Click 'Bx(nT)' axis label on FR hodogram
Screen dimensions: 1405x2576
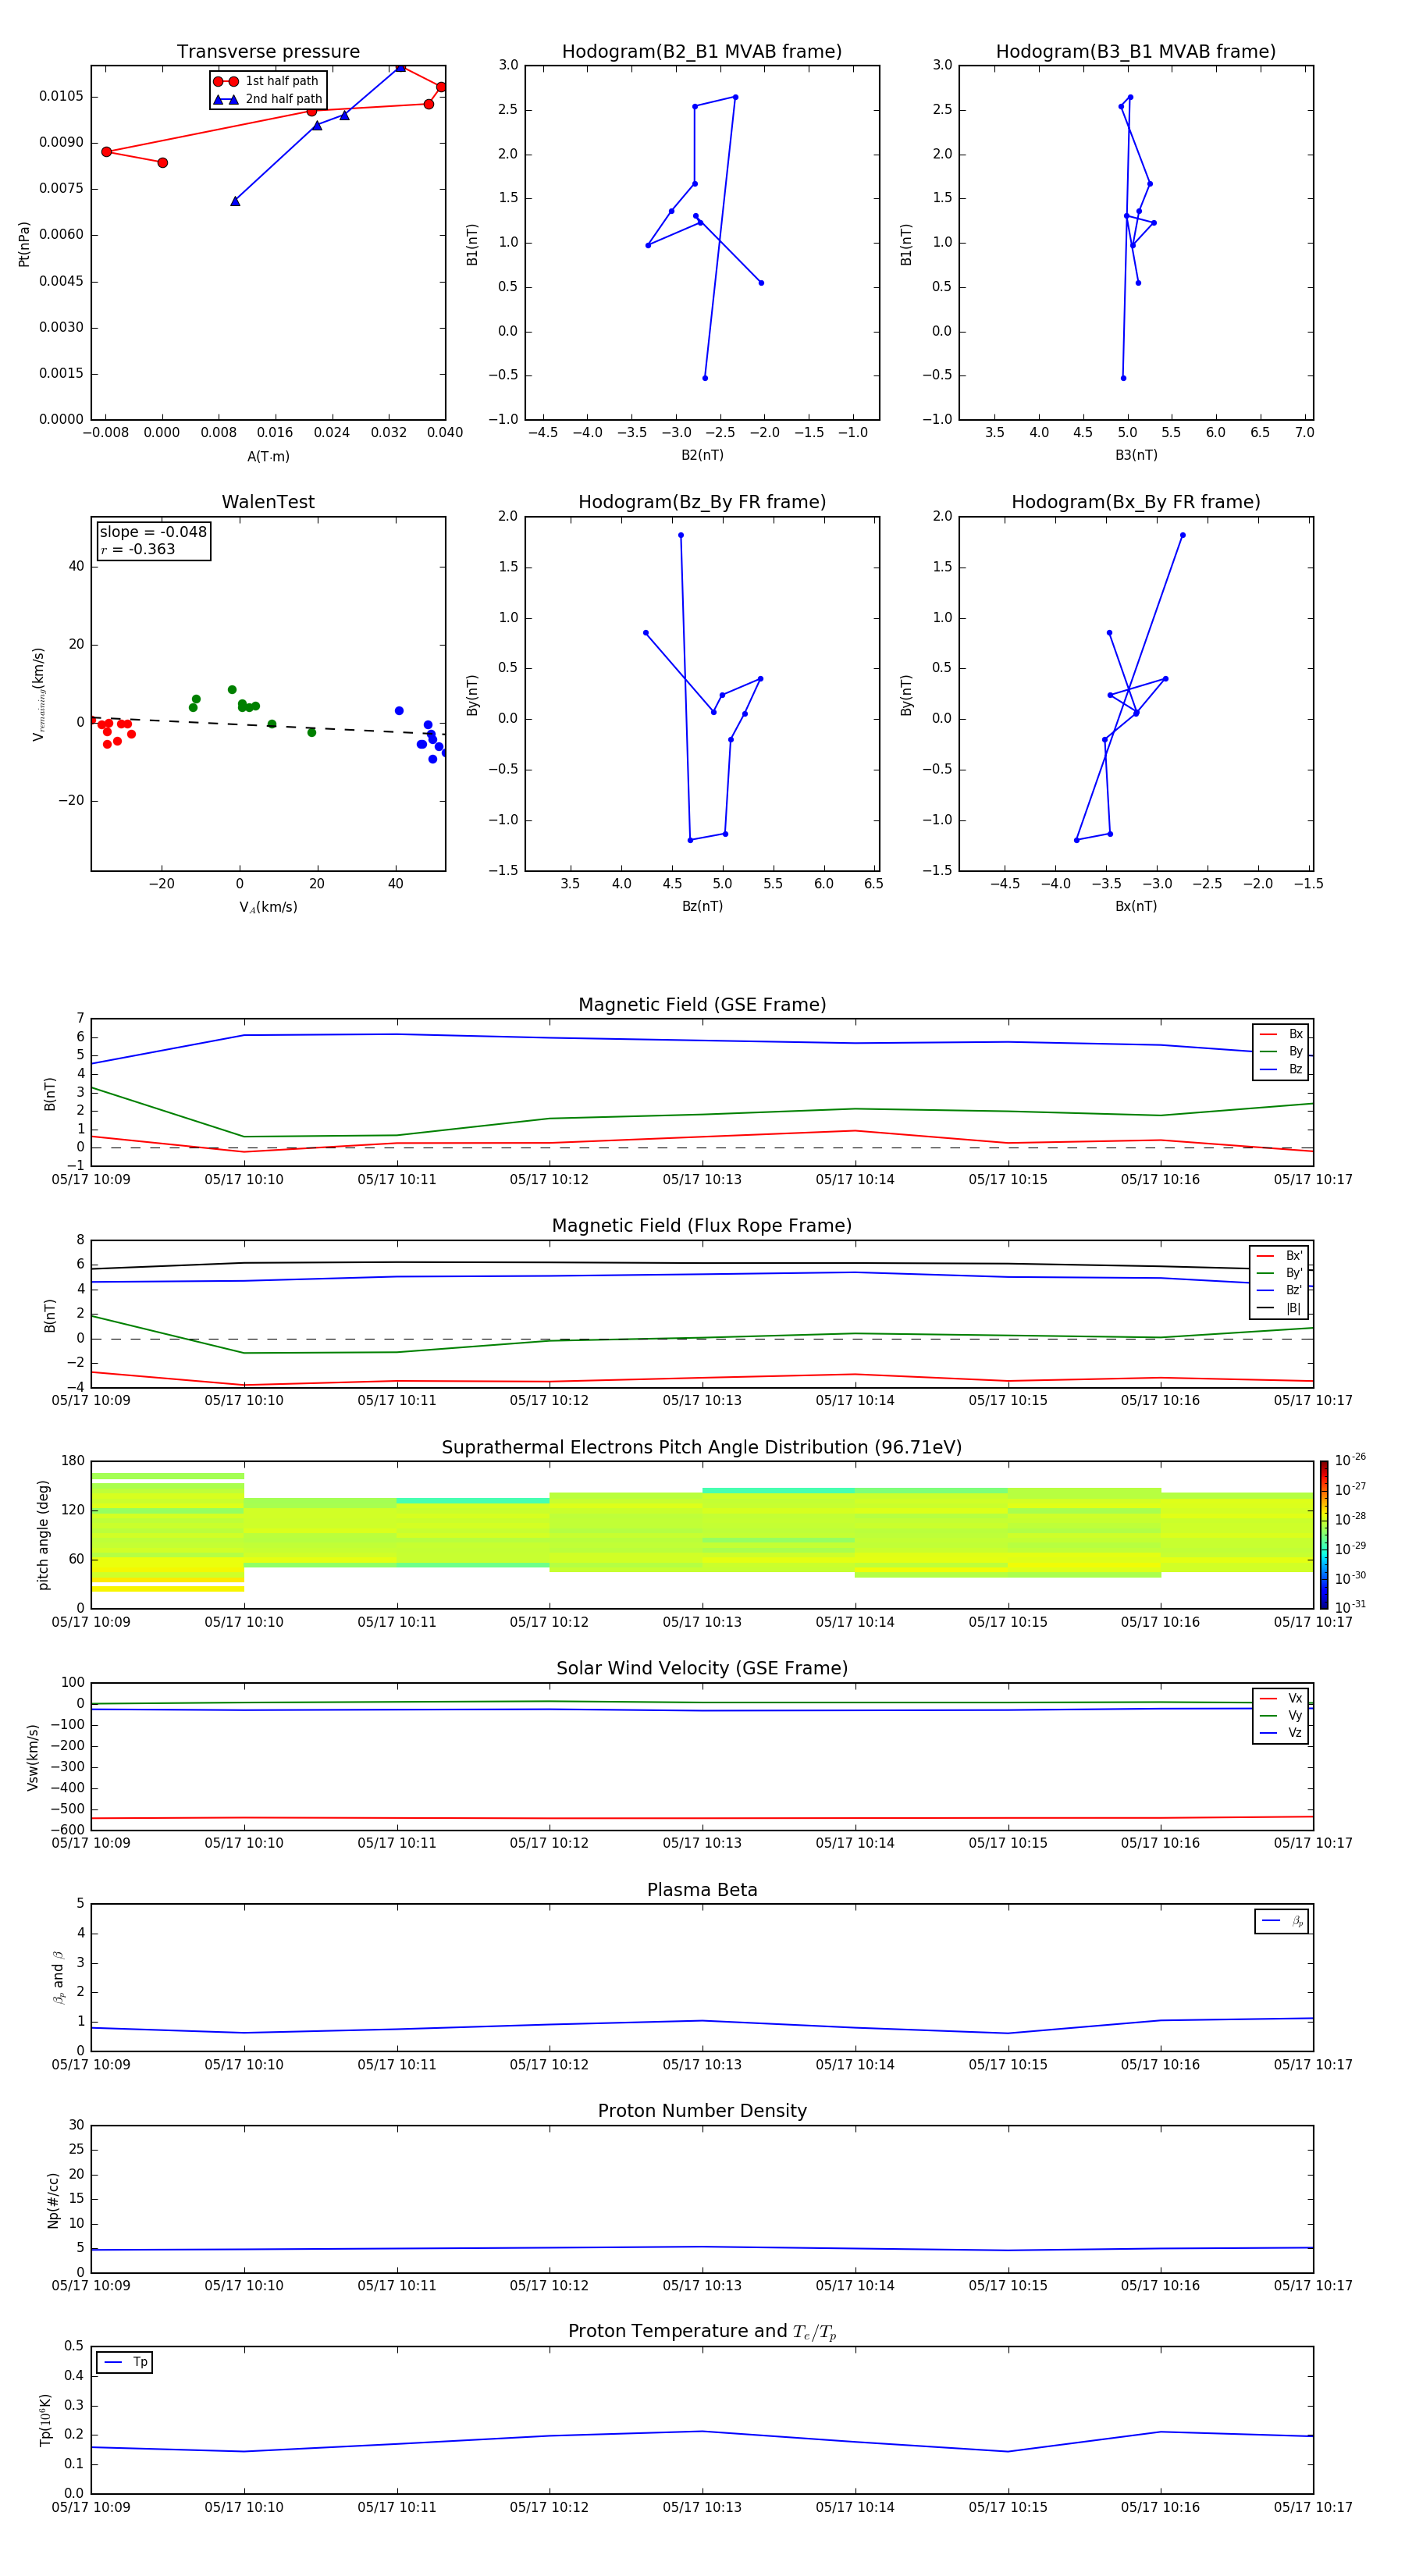click(x=1136, y=906)
